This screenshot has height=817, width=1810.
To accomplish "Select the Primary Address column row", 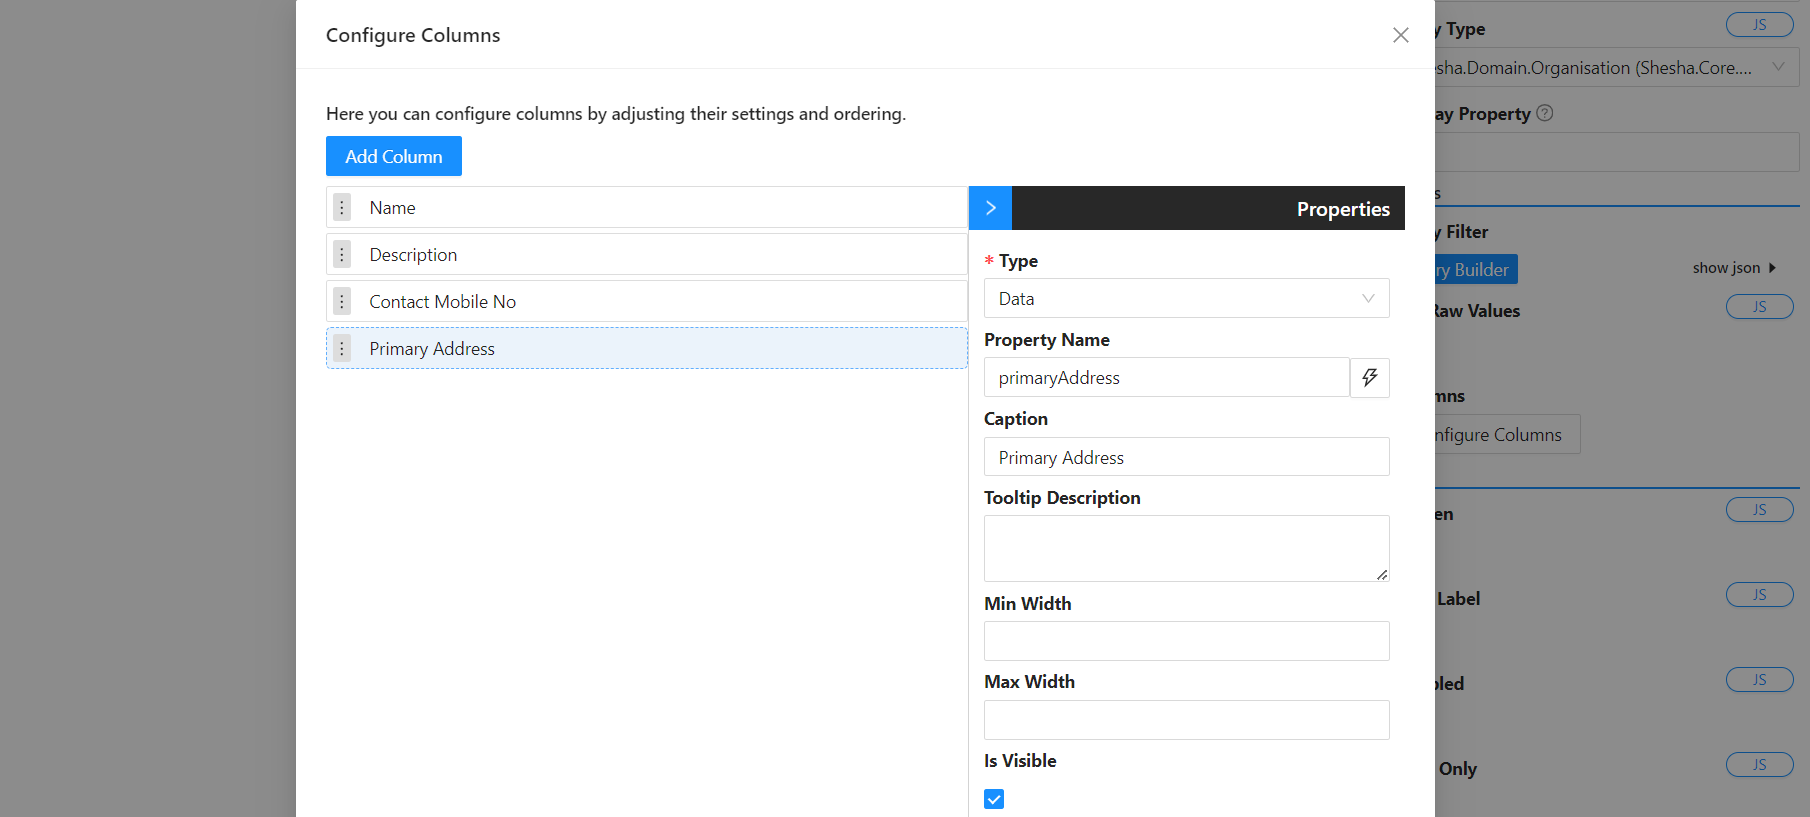I will coord(647,348).
